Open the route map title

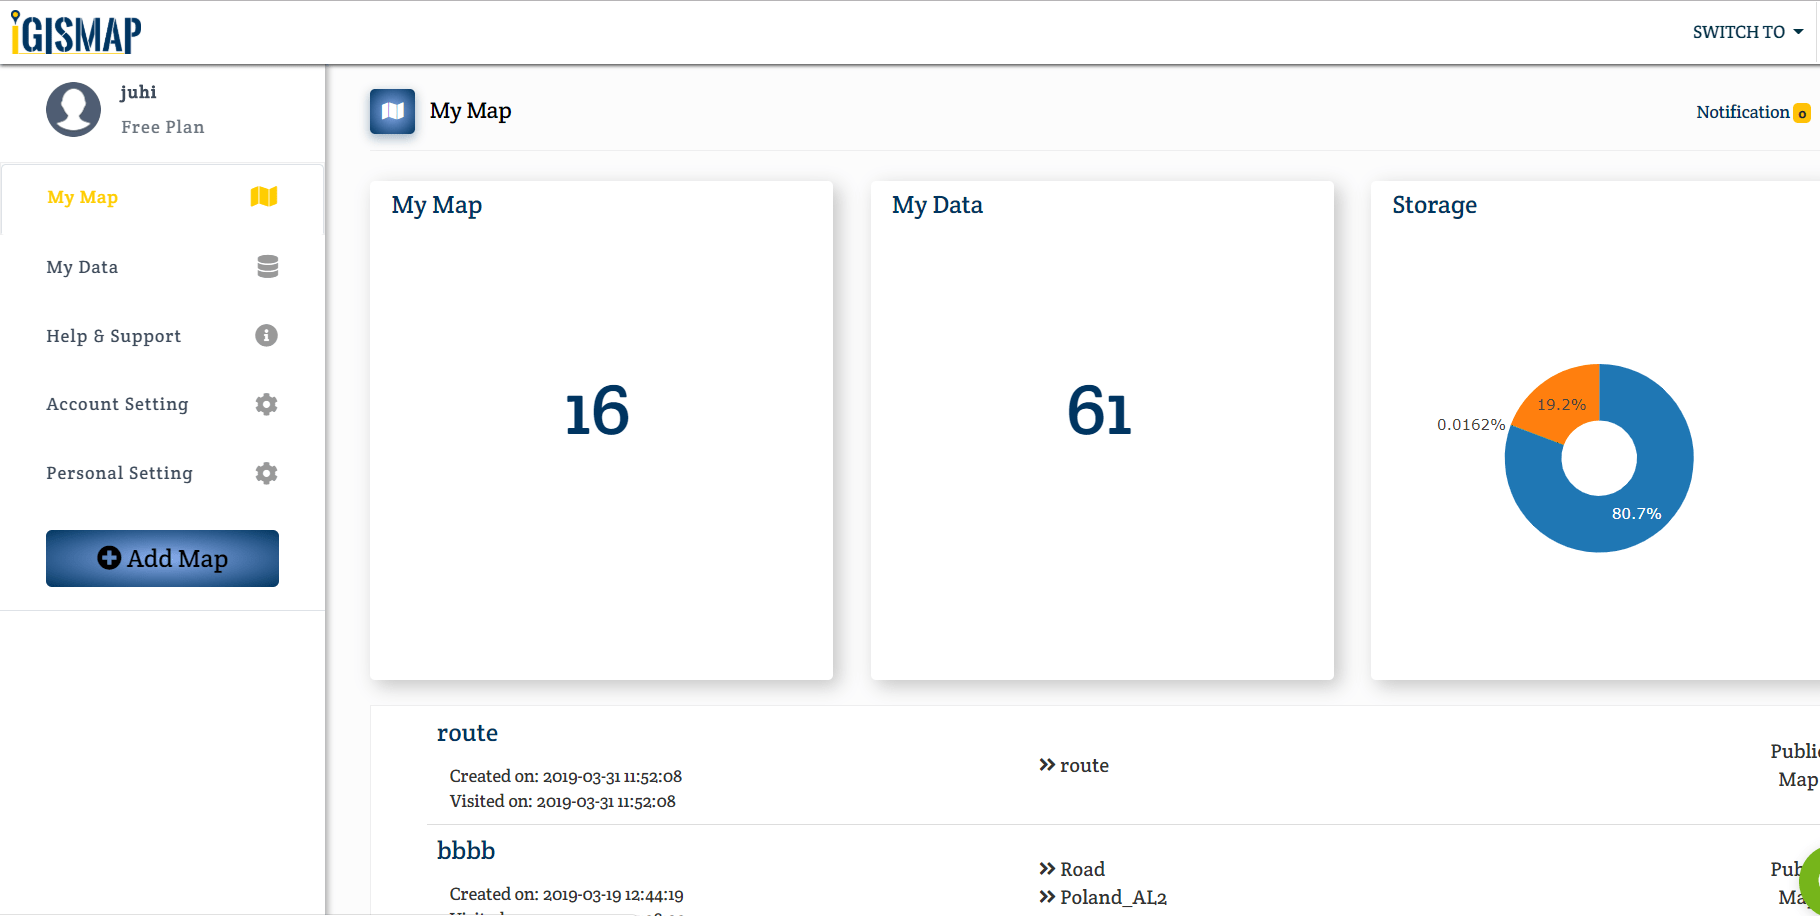pyautogui.click(x=467, y=733)
